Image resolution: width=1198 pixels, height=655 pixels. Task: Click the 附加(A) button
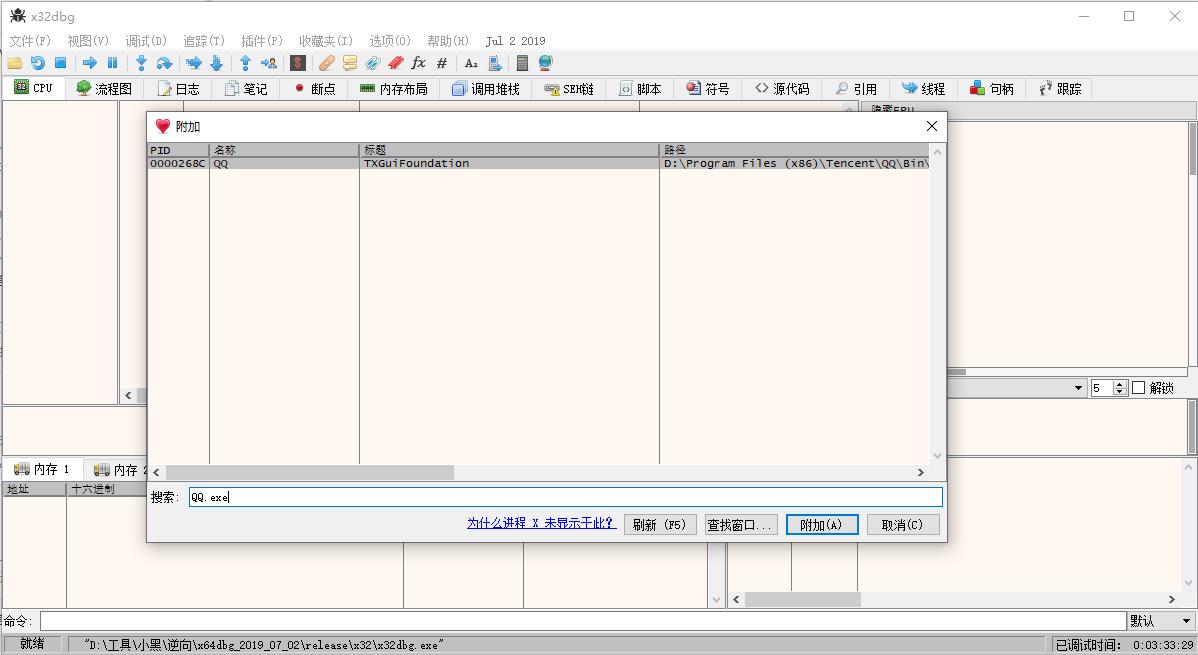pyautogui.click(x=821, y=523)
